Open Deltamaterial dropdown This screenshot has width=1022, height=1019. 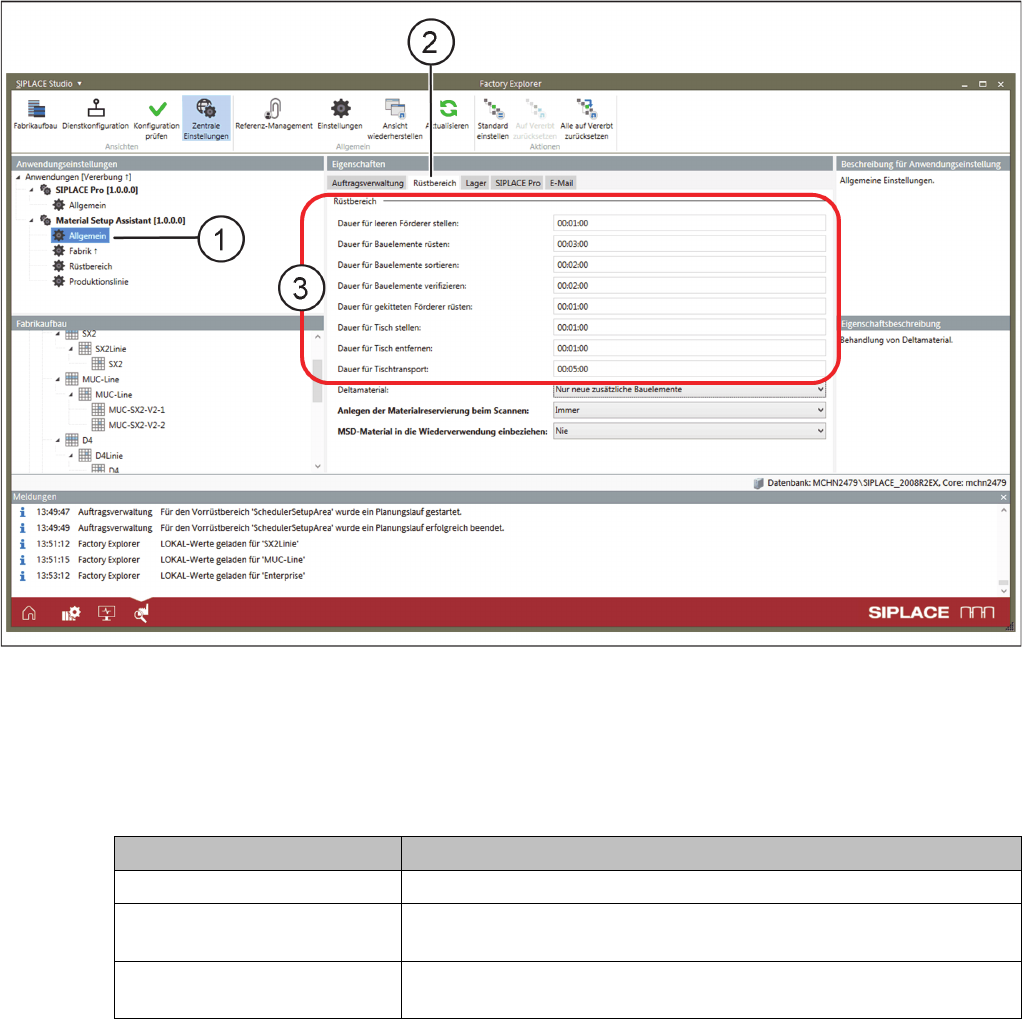[689, 389]
